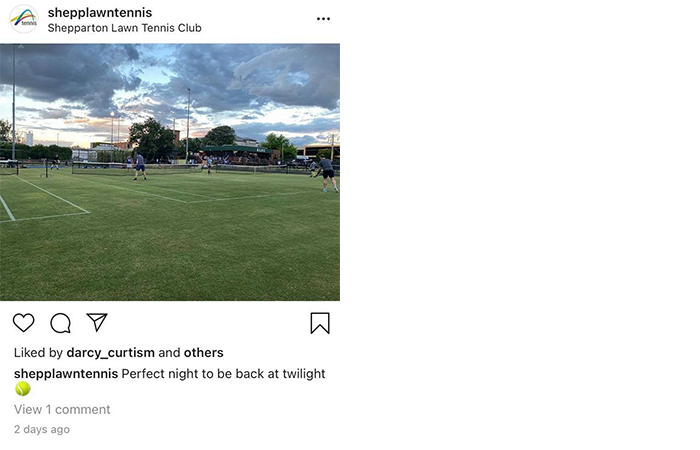Expand View 1 comment
The height and width of the screenshot is (450, 700).
(62, 410)
